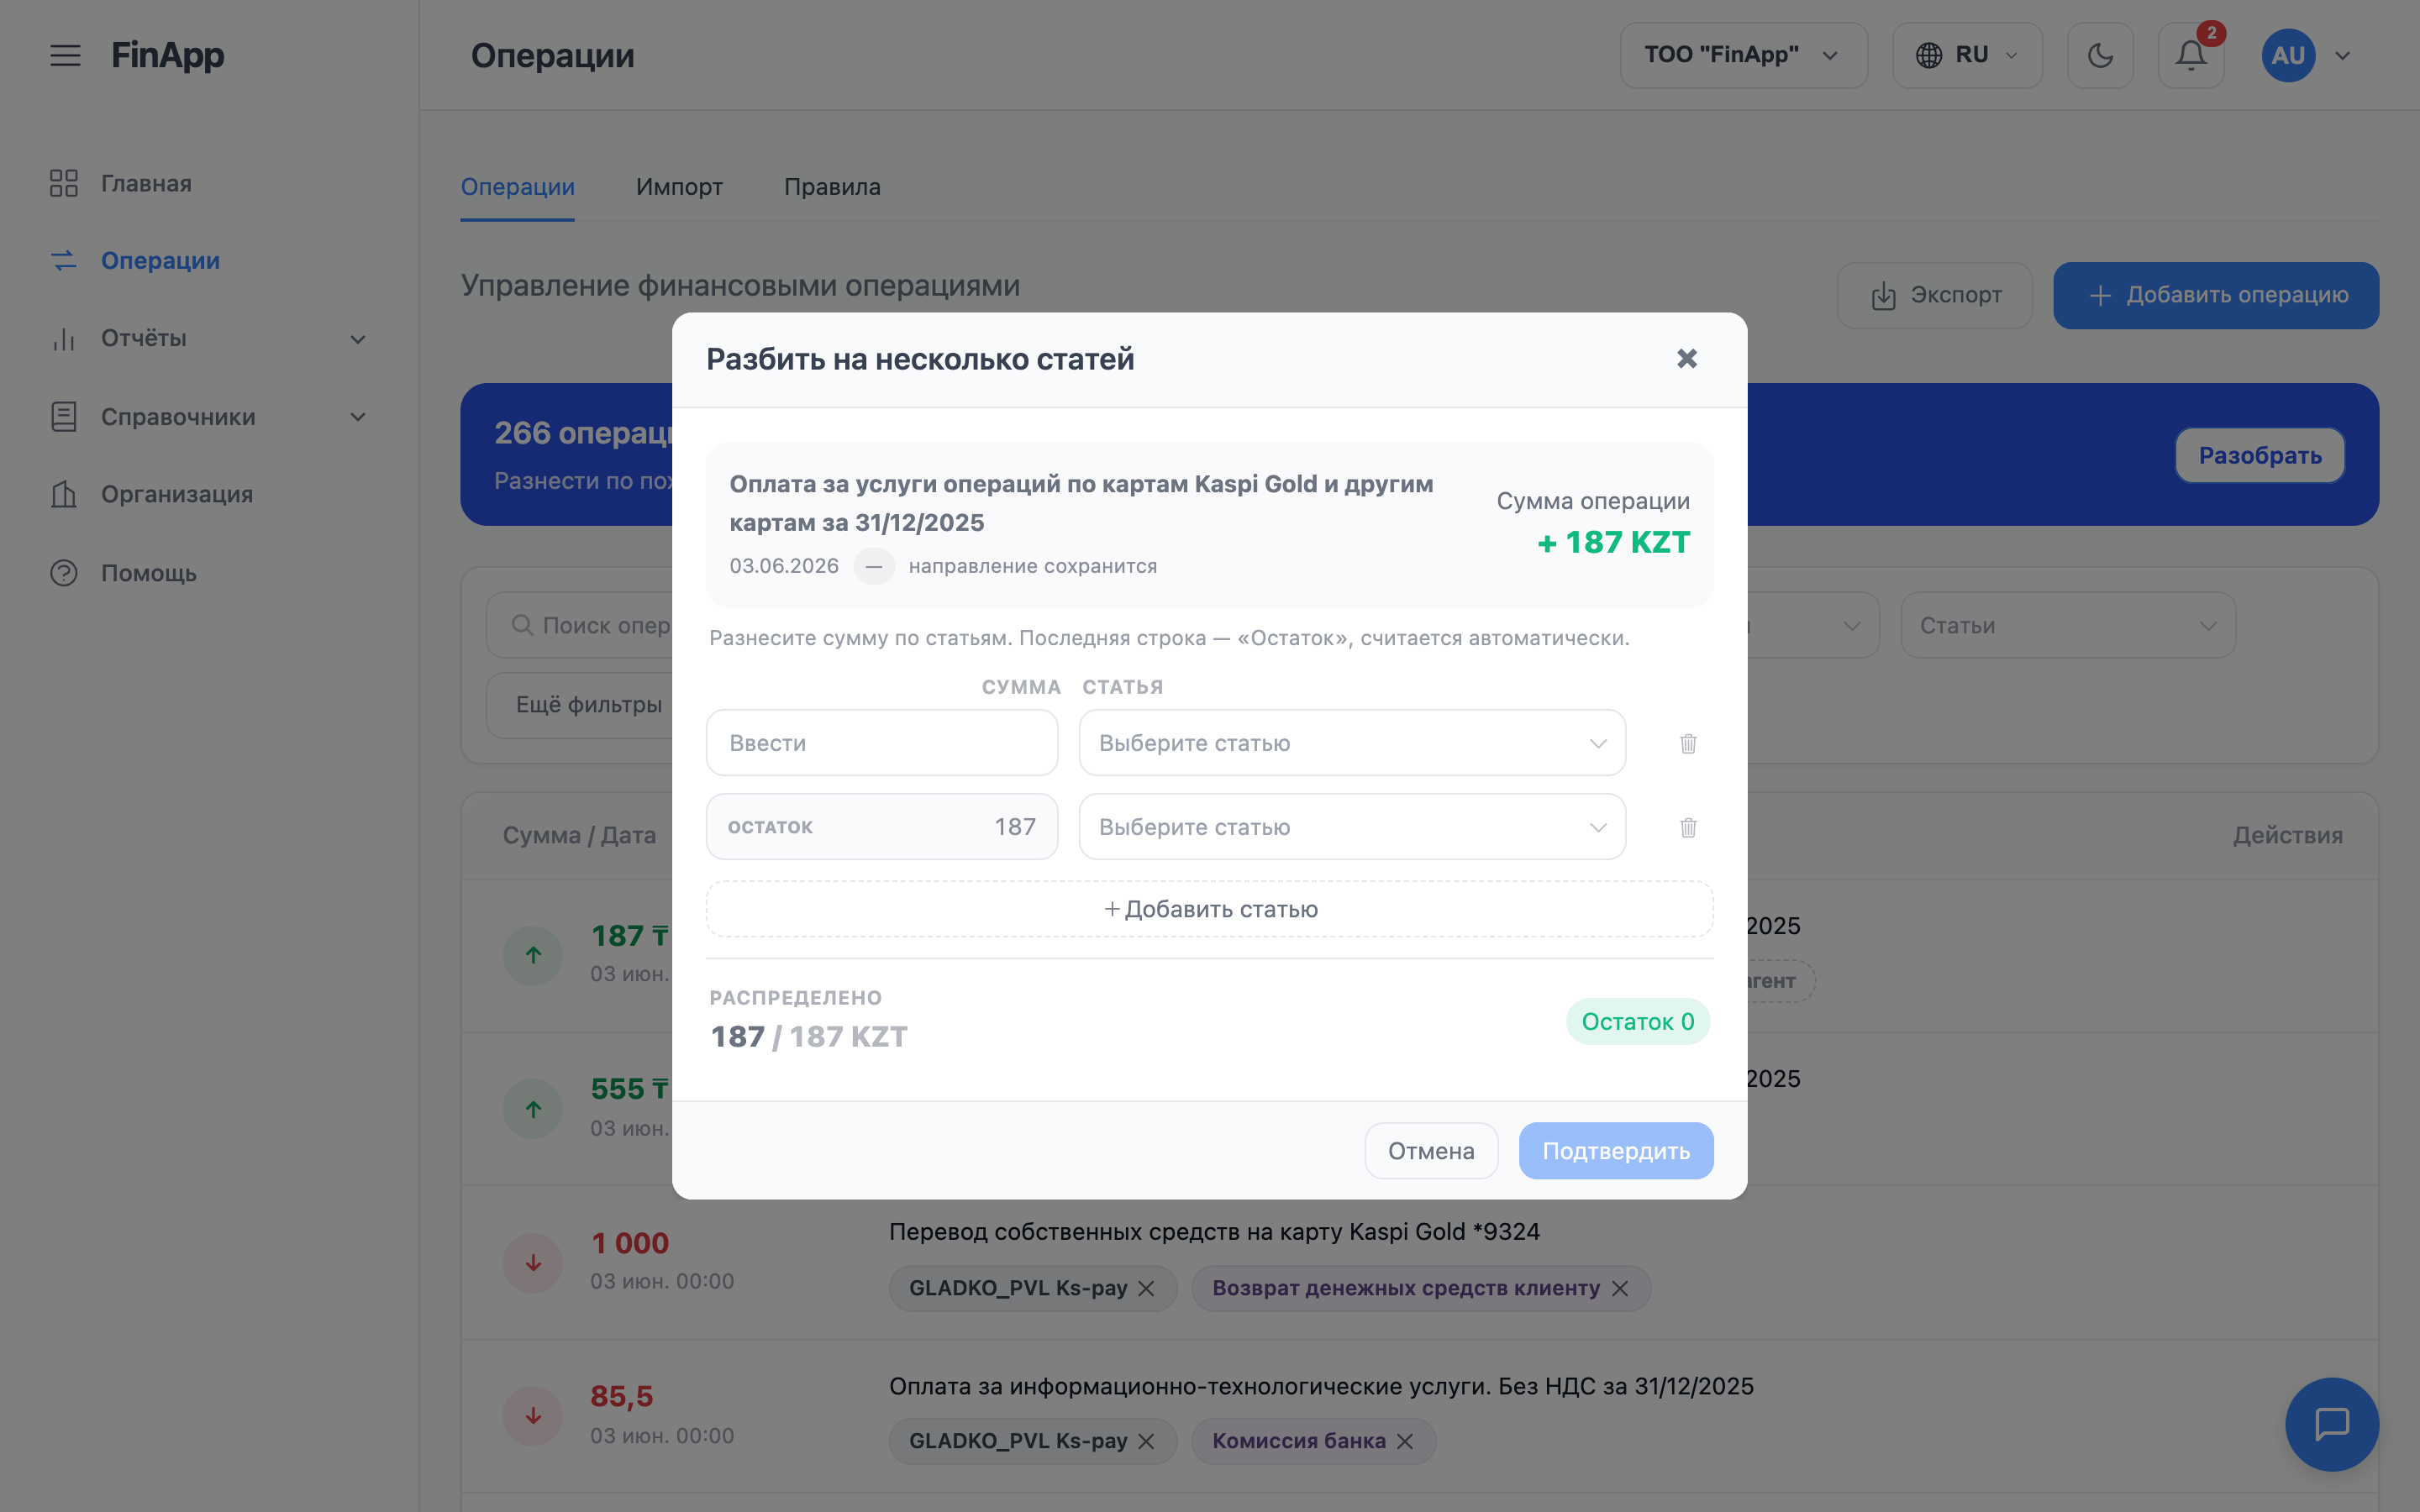Image resolution: width=2420 pixels, height=1512 pixels.
Task: Click the red down arrow of 1 000 operation
Action: click(x=533, y=1262)
